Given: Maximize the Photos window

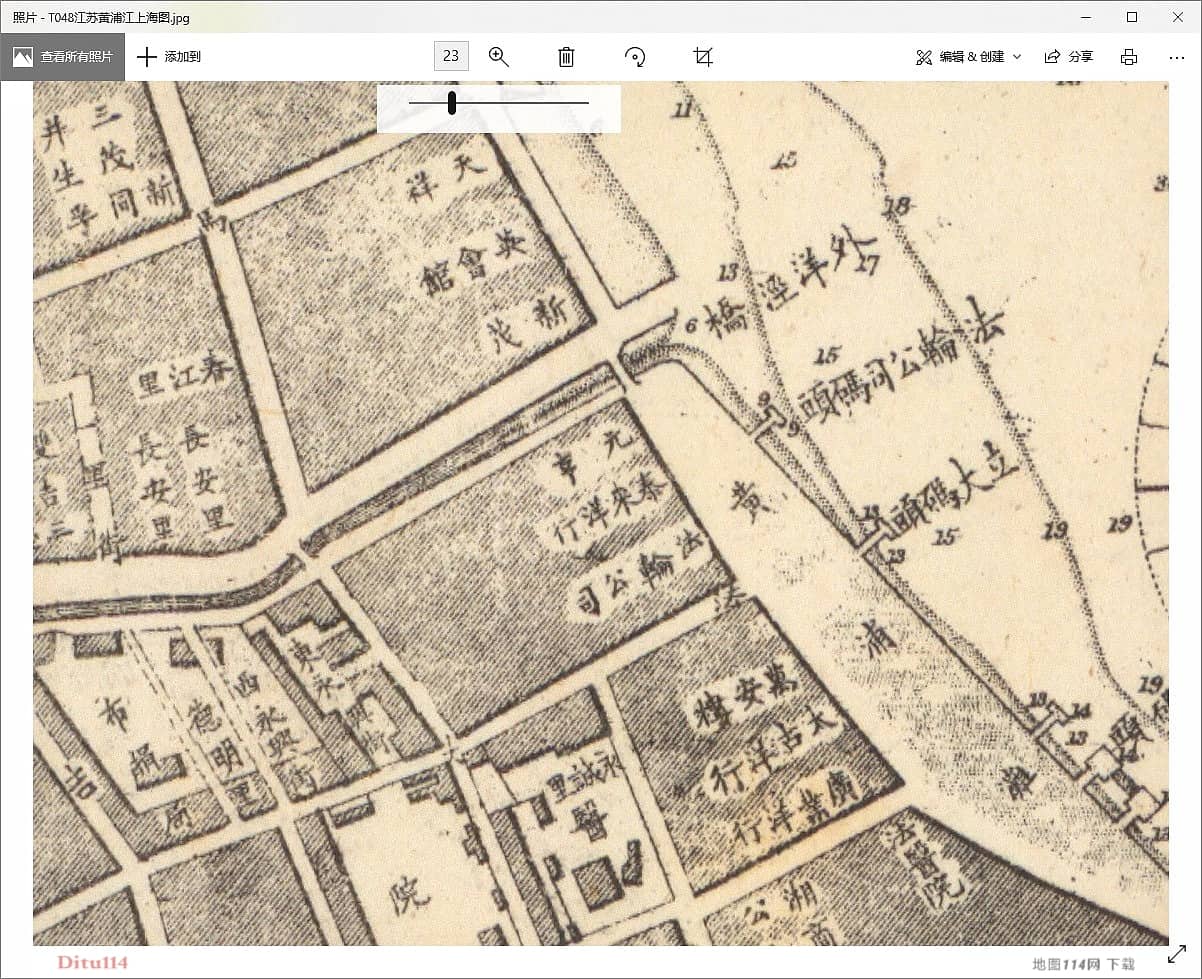Looking at the screenshot, I should point(1132,17).
